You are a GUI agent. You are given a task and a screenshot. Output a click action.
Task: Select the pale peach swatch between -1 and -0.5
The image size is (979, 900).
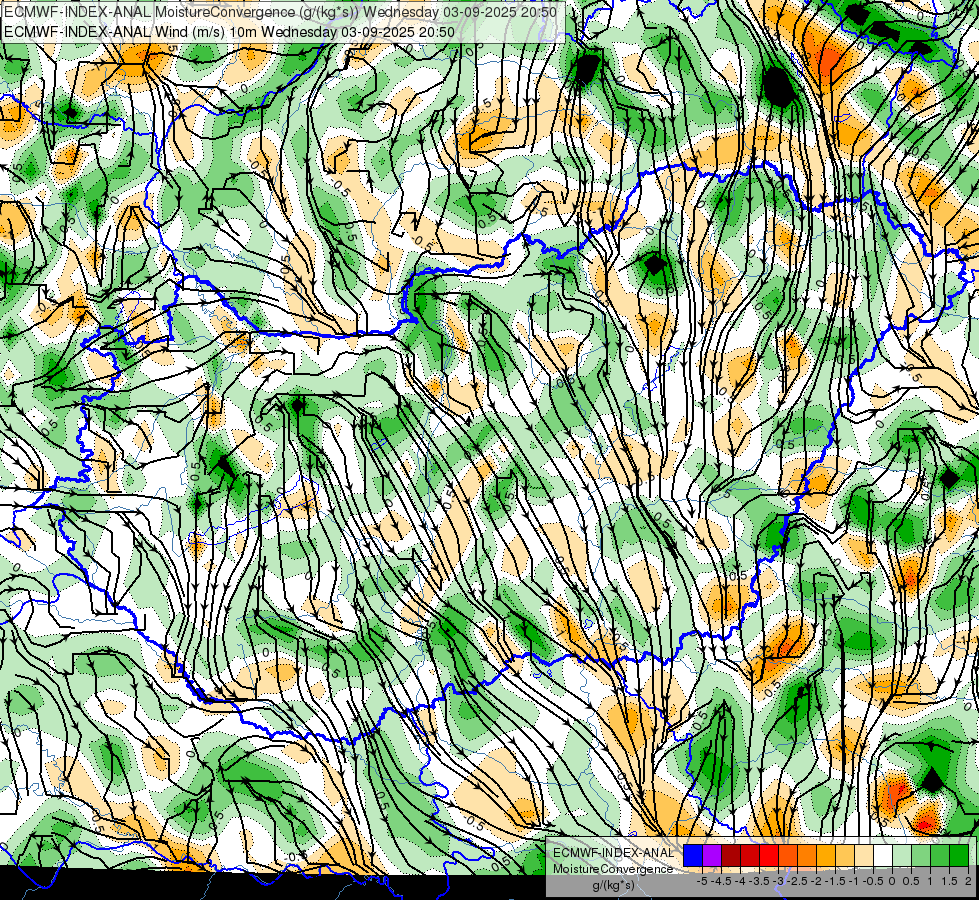tap(864, 855)
